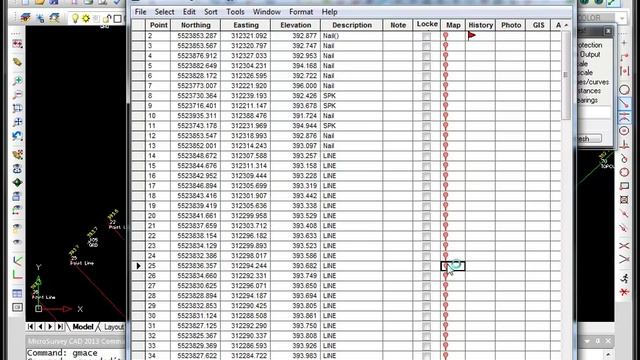Click the points table vertical scrollbar
Screen dimensions: 640x360
(565, 75)
